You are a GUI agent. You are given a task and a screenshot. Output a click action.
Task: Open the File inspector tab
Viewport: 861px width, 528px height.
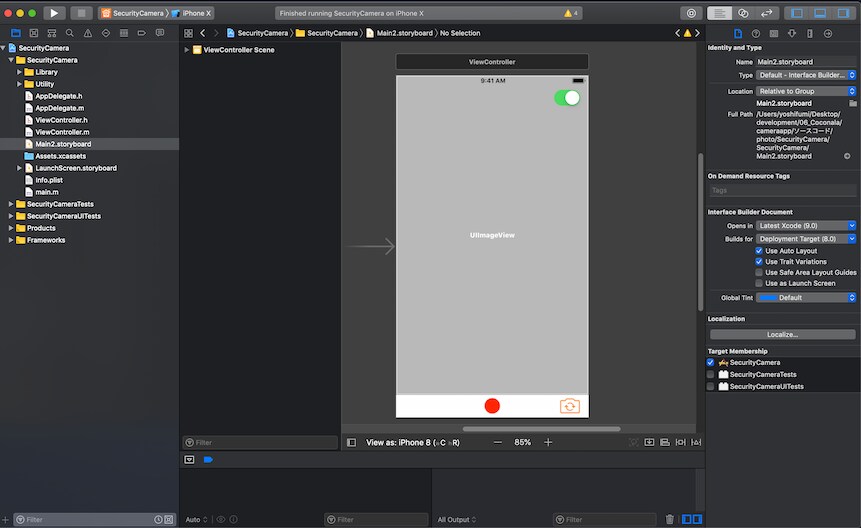click(x=738, y=33)
